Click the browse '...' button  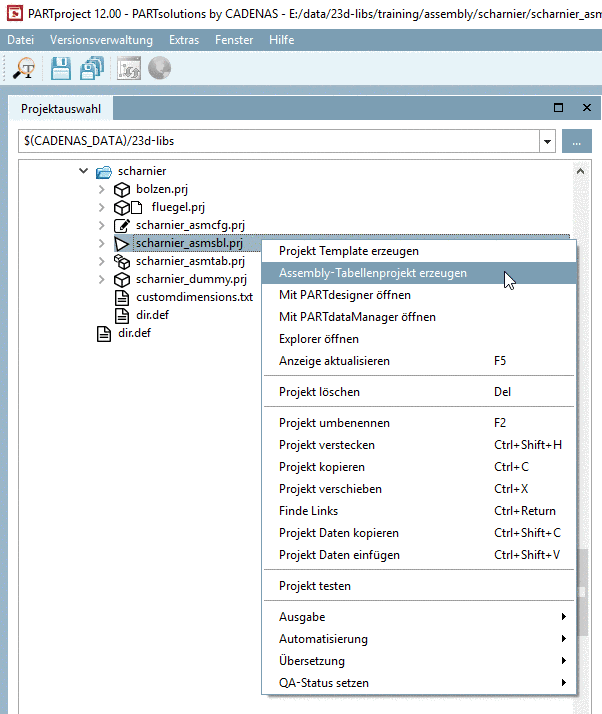(576, 141)
